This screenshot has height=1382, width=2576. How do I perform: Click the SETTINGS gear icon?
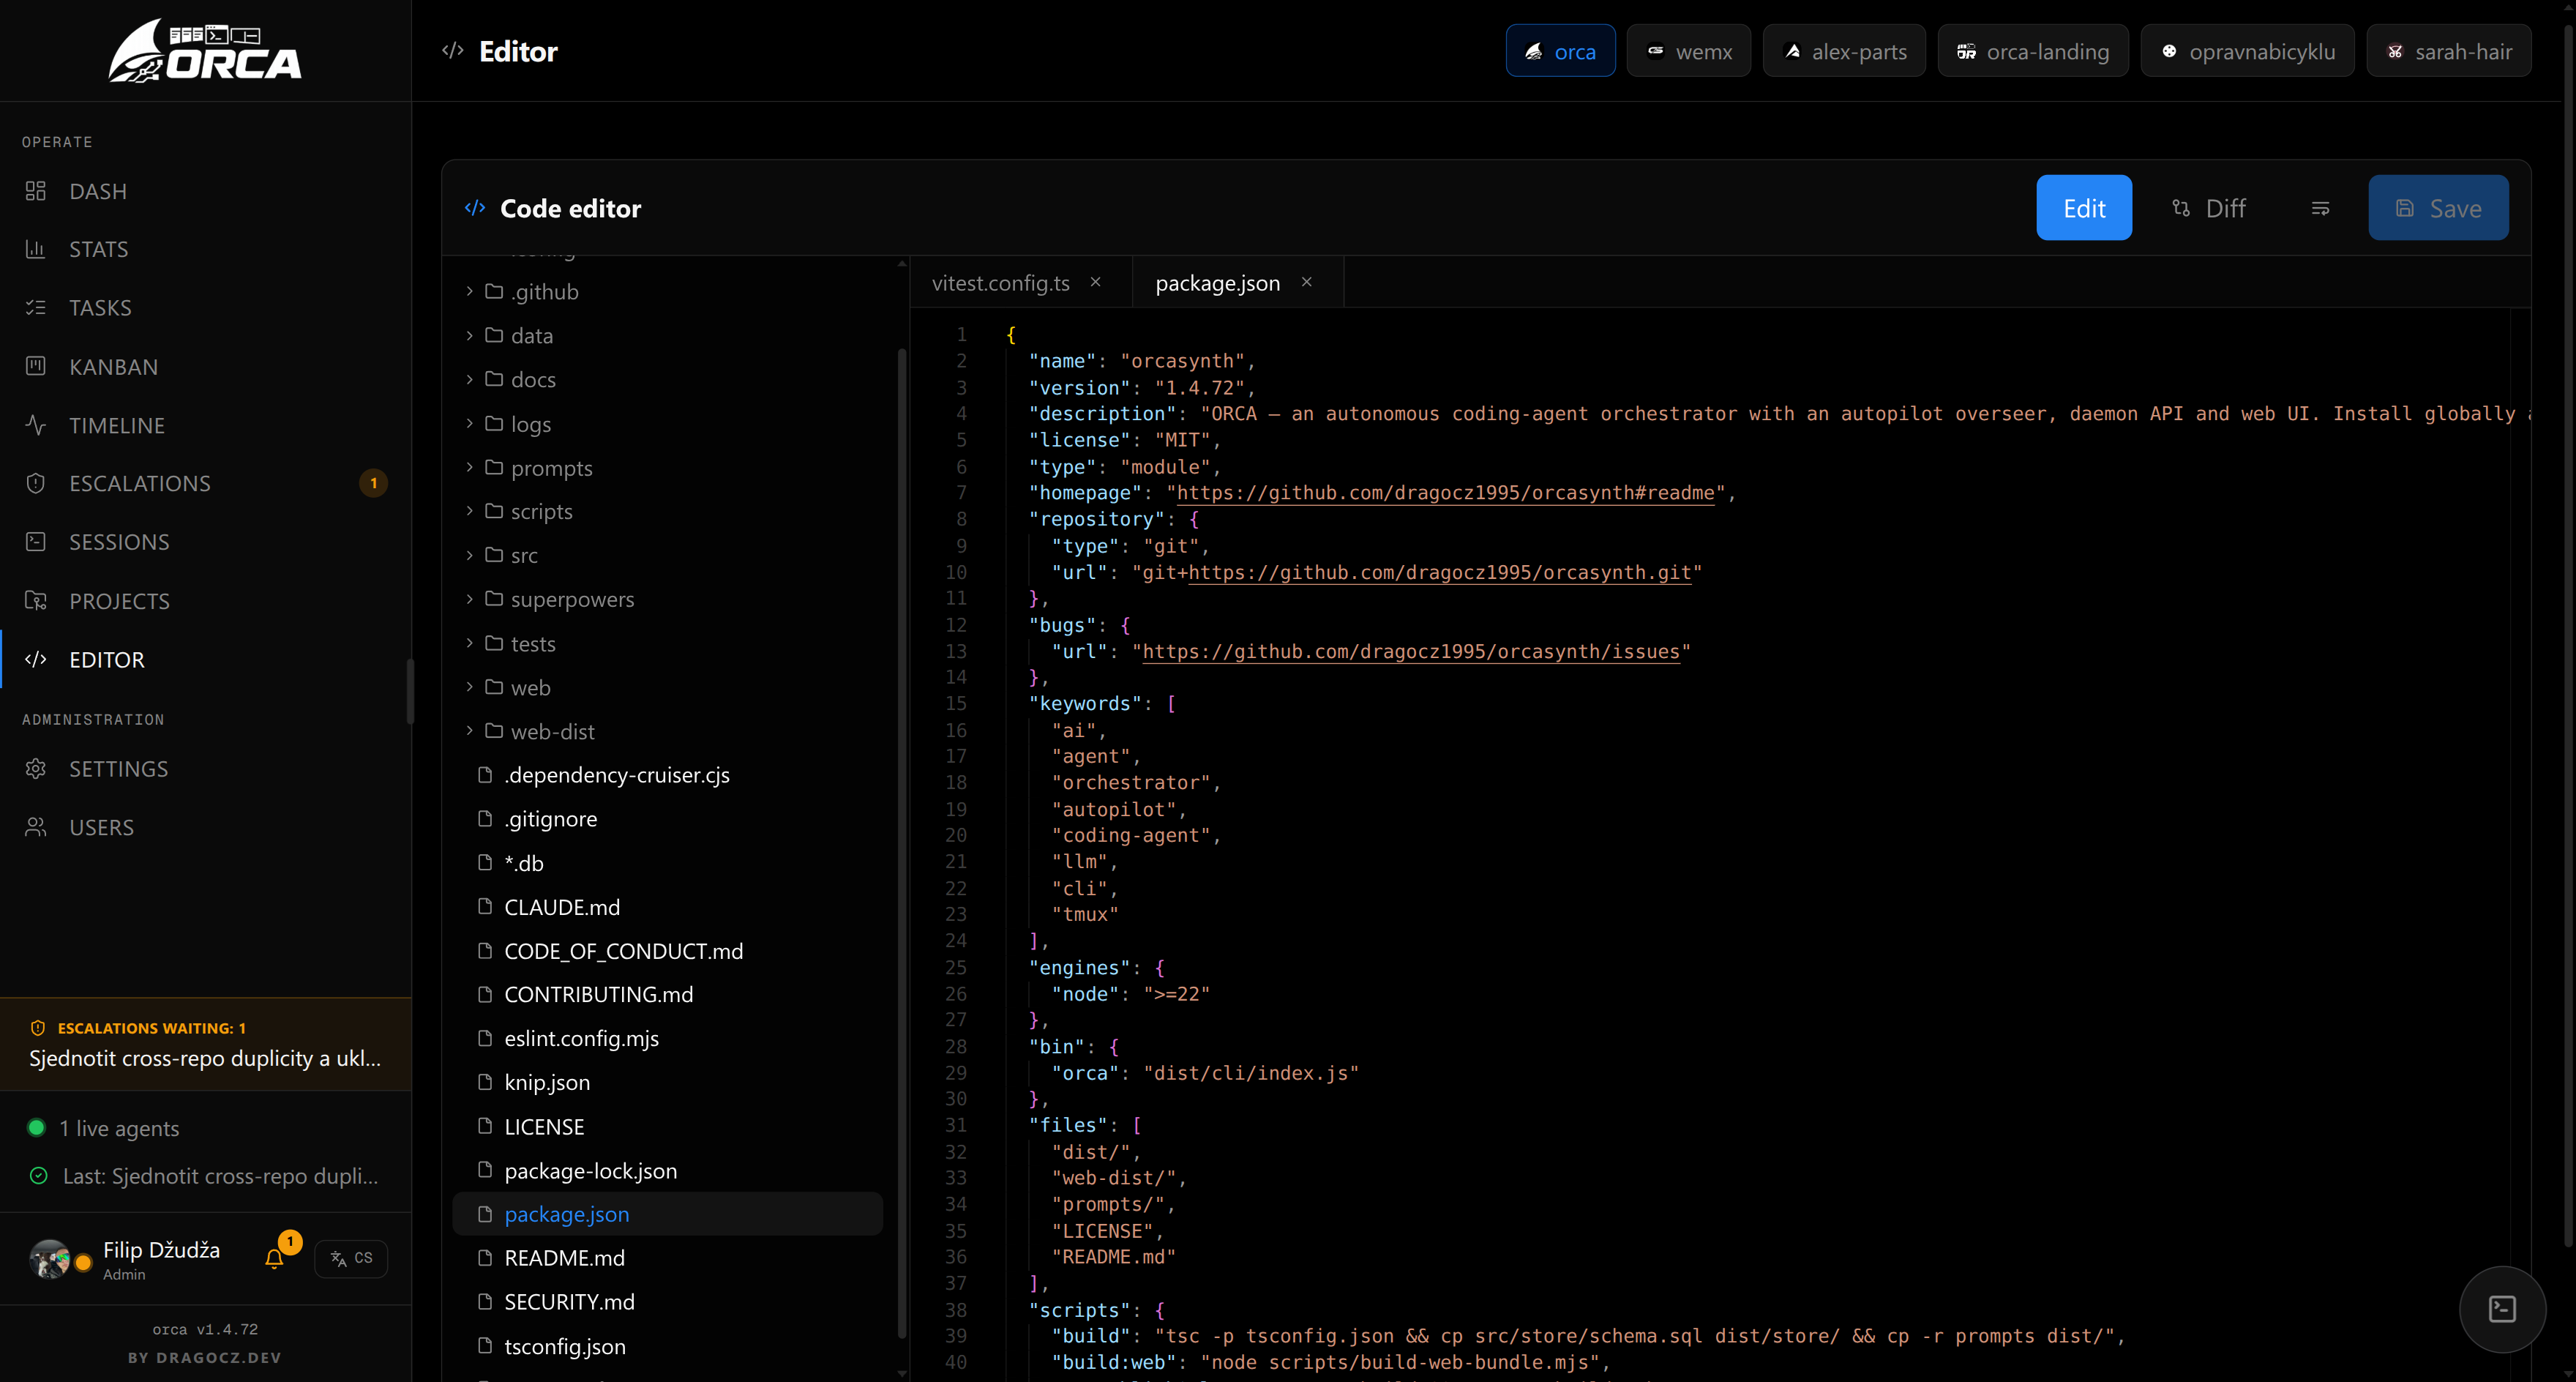point(36,769)
